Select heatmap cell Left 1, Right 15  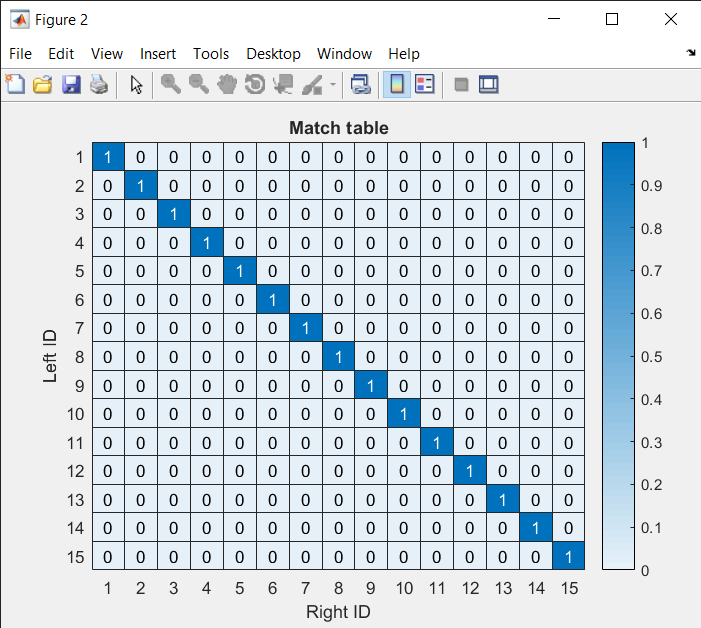click(568, 157)
